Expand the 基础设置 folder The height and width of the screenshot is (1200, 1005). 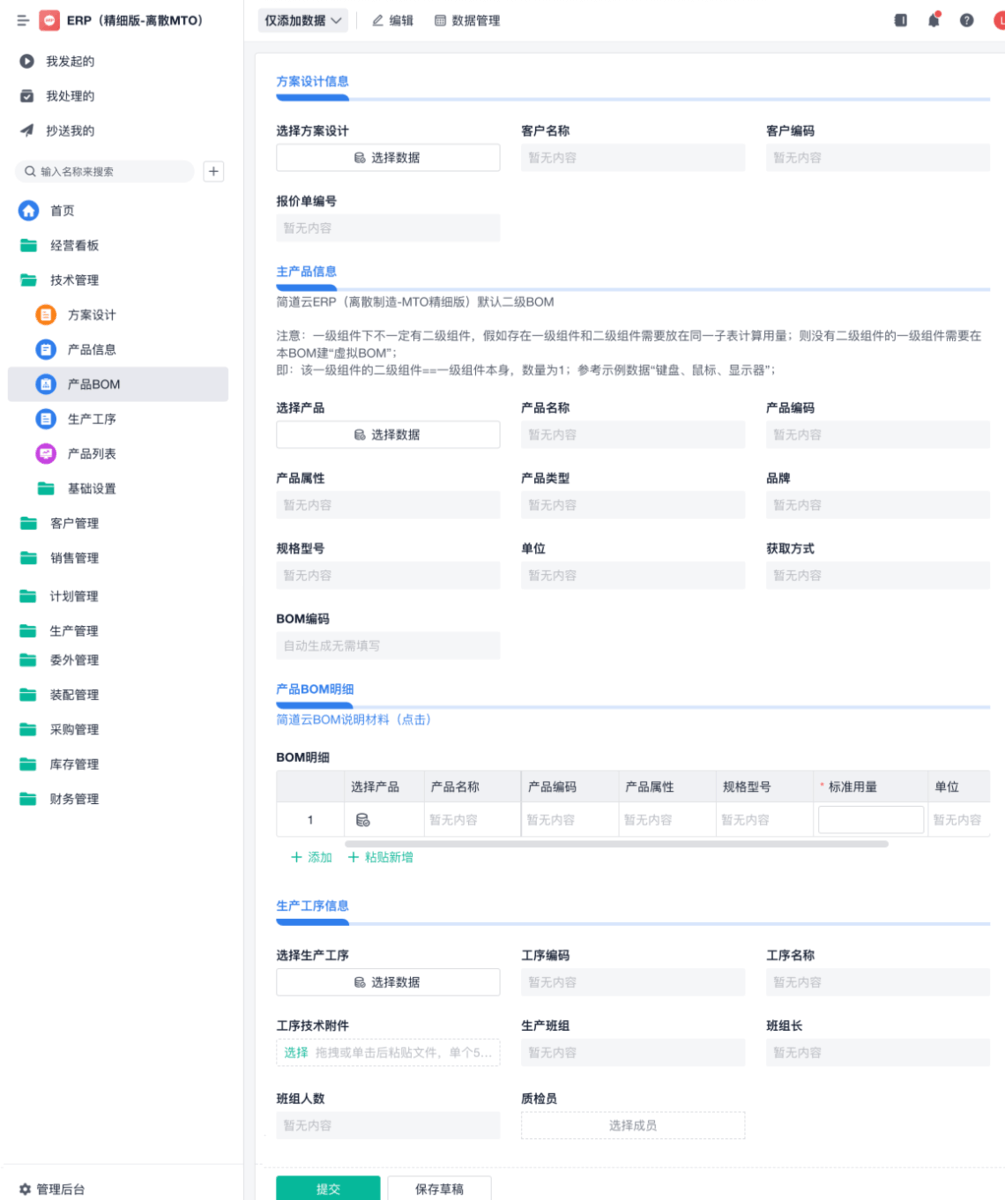[91, 489]
